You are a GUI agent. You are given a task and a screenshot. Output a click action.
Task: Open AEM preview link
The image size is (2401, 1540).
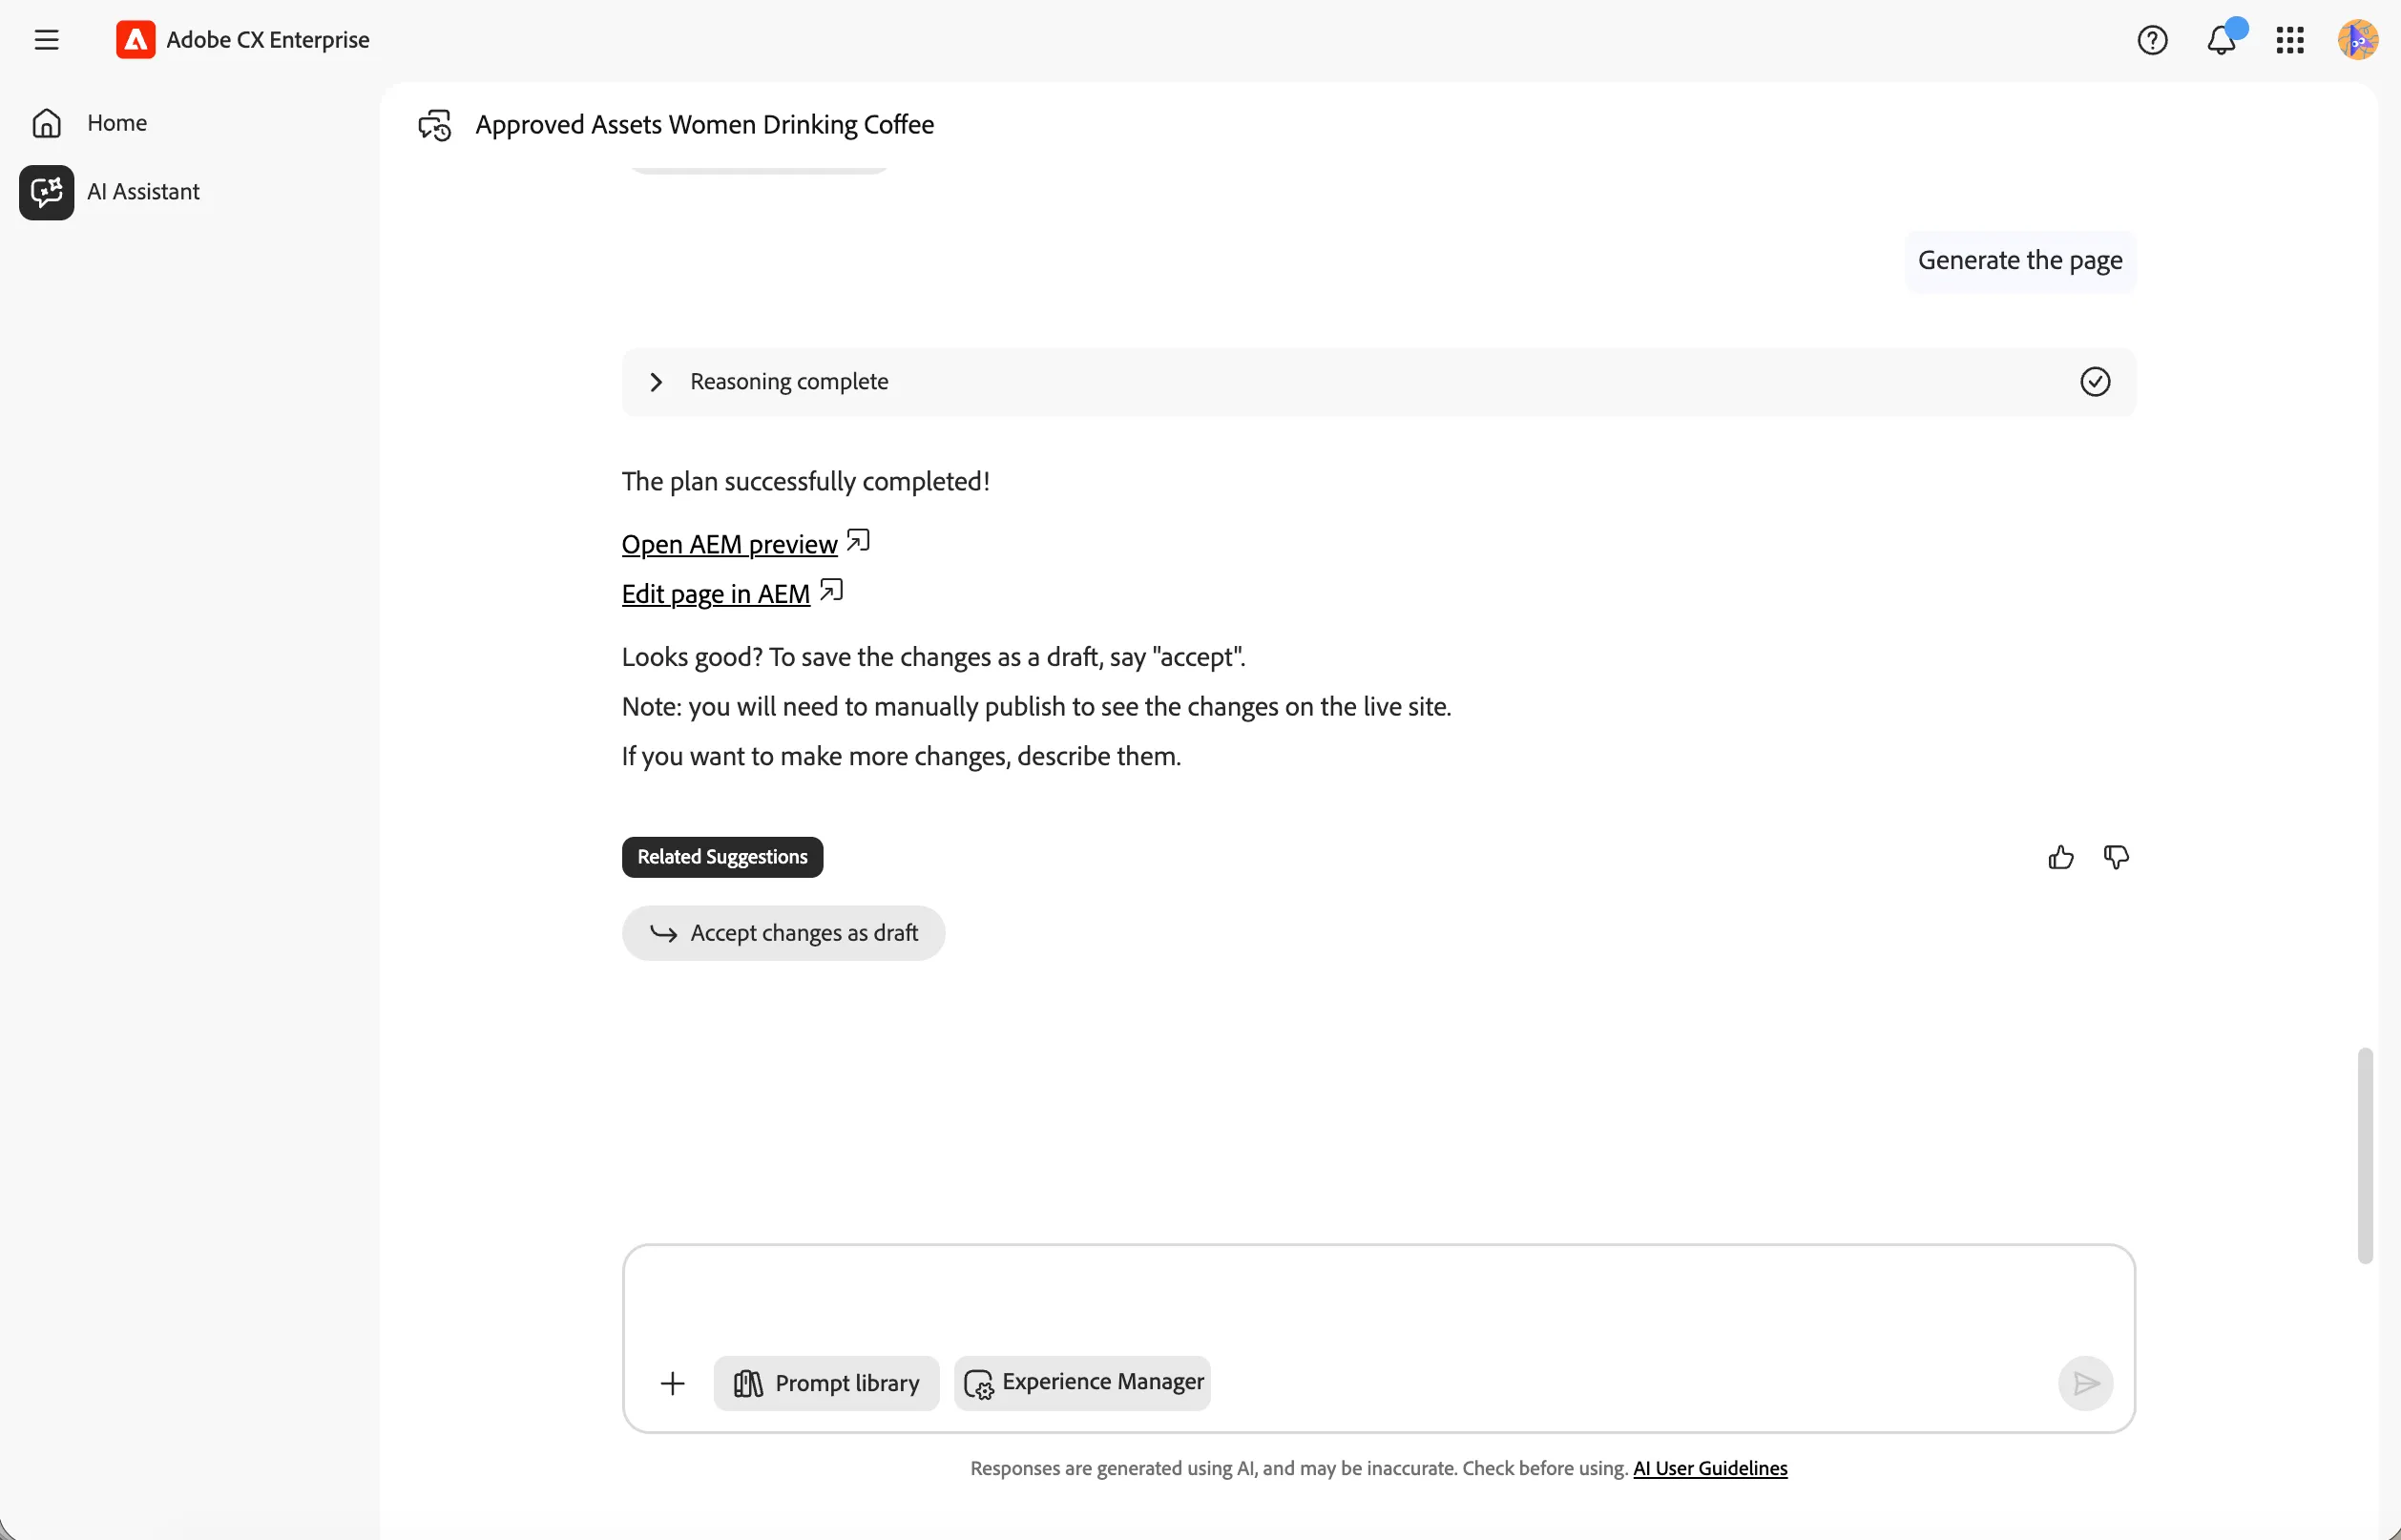coord(729,544)
